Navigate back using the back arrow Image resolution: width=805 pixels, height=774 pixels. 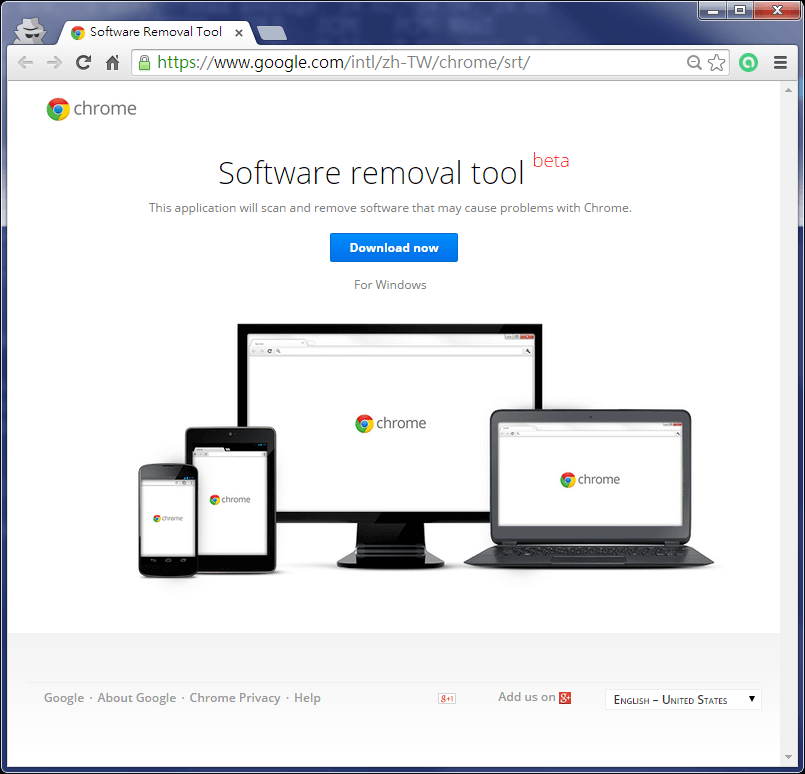point(25,62)
